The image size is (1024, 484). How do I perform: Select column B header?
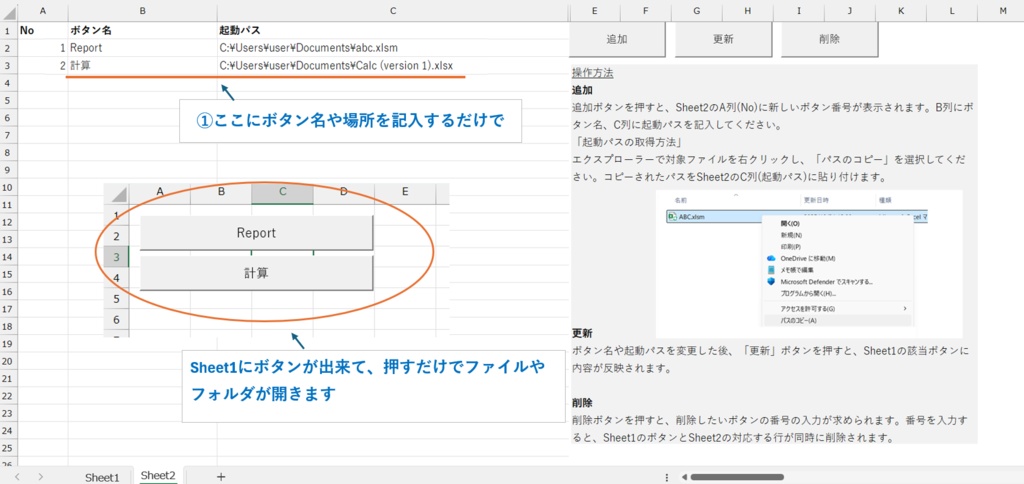click(142, 10)
